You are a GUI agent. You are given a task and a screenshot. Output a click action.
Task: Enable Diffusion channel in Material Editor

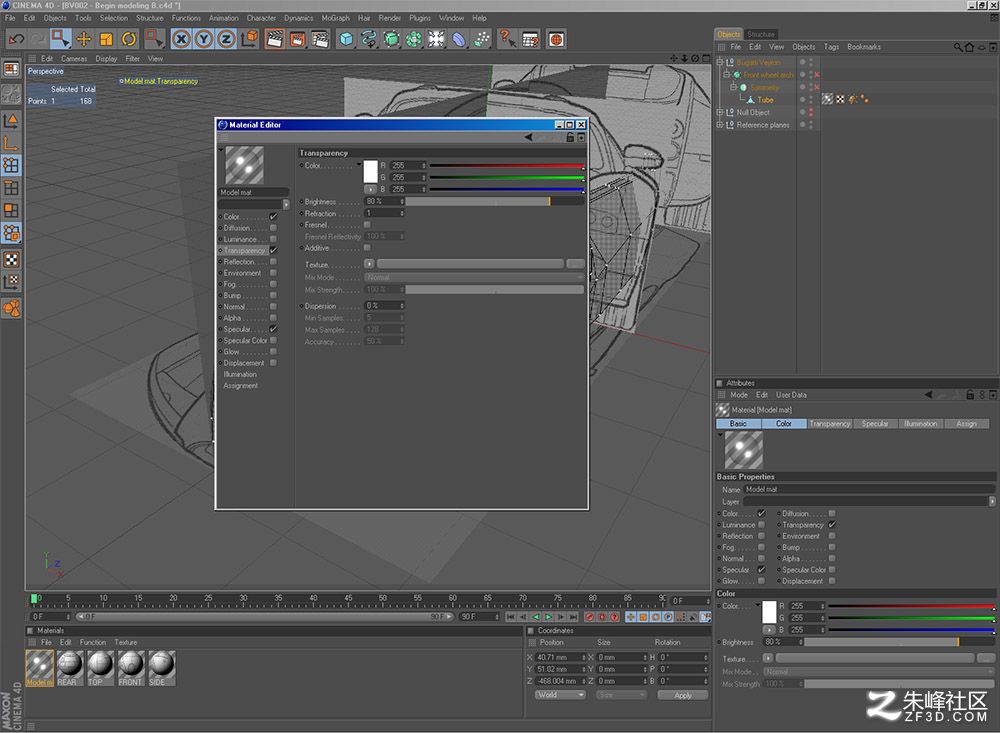[274, 228]
